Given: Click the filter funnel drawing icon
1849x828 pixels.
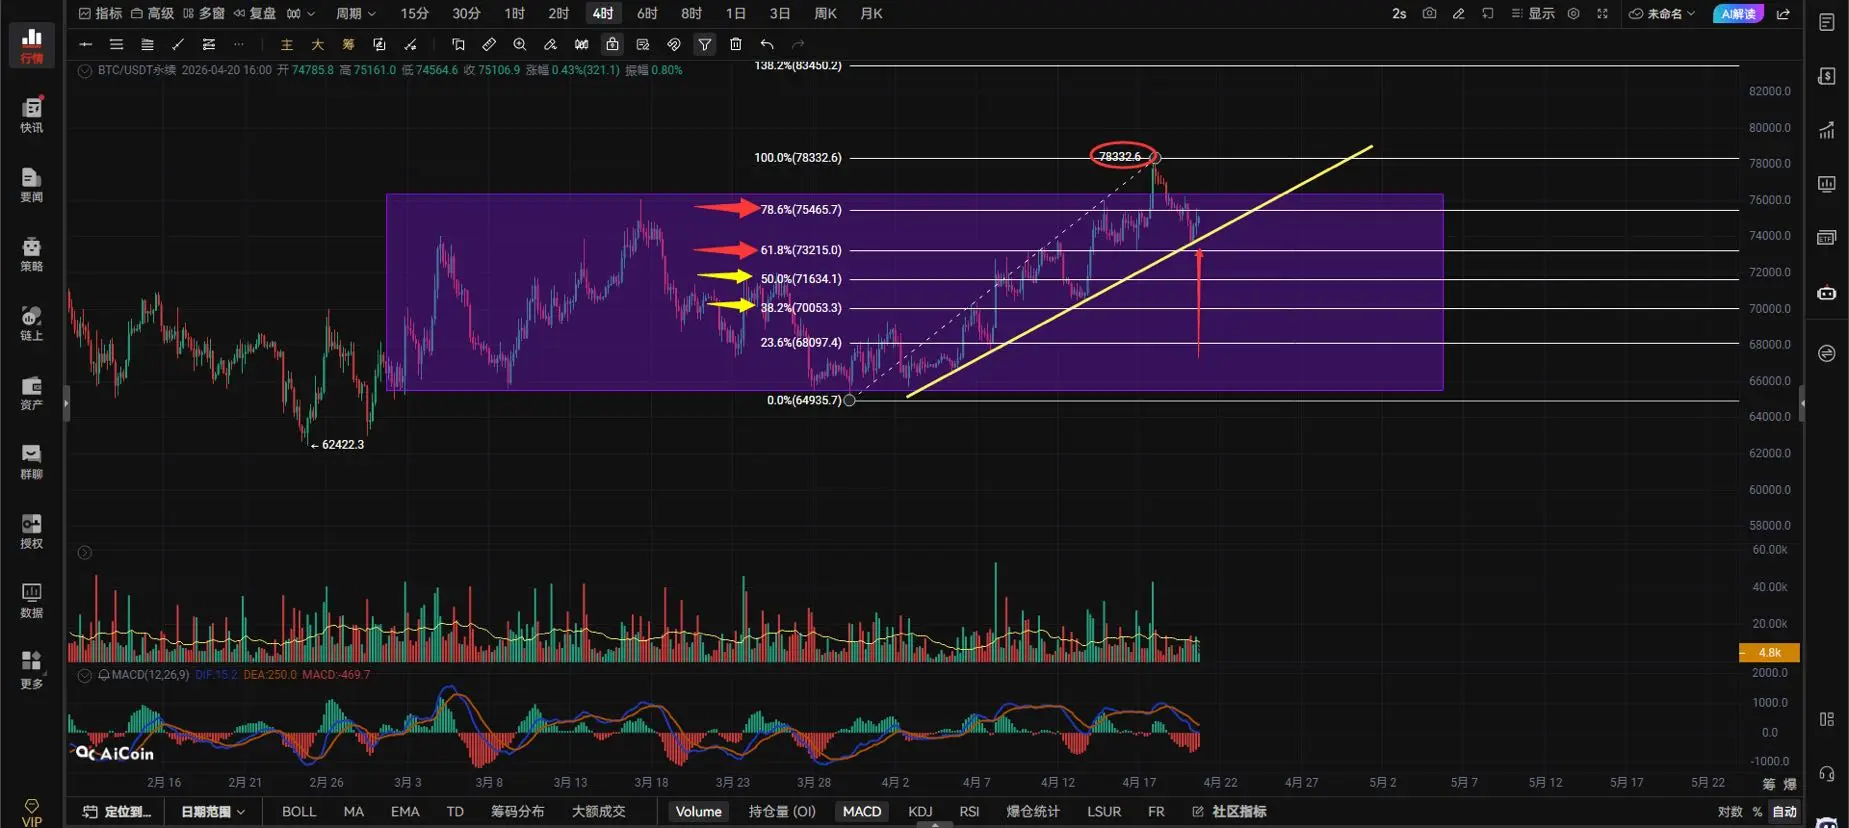Looking at the screenshot, I should coord(705,44).
